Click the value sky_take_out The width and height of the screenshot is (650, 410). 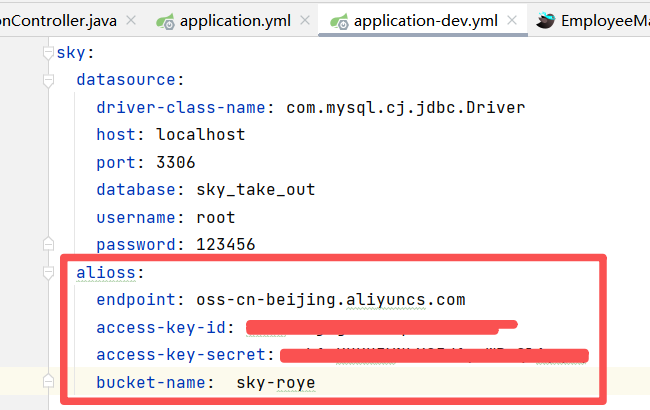click(256, 190)
